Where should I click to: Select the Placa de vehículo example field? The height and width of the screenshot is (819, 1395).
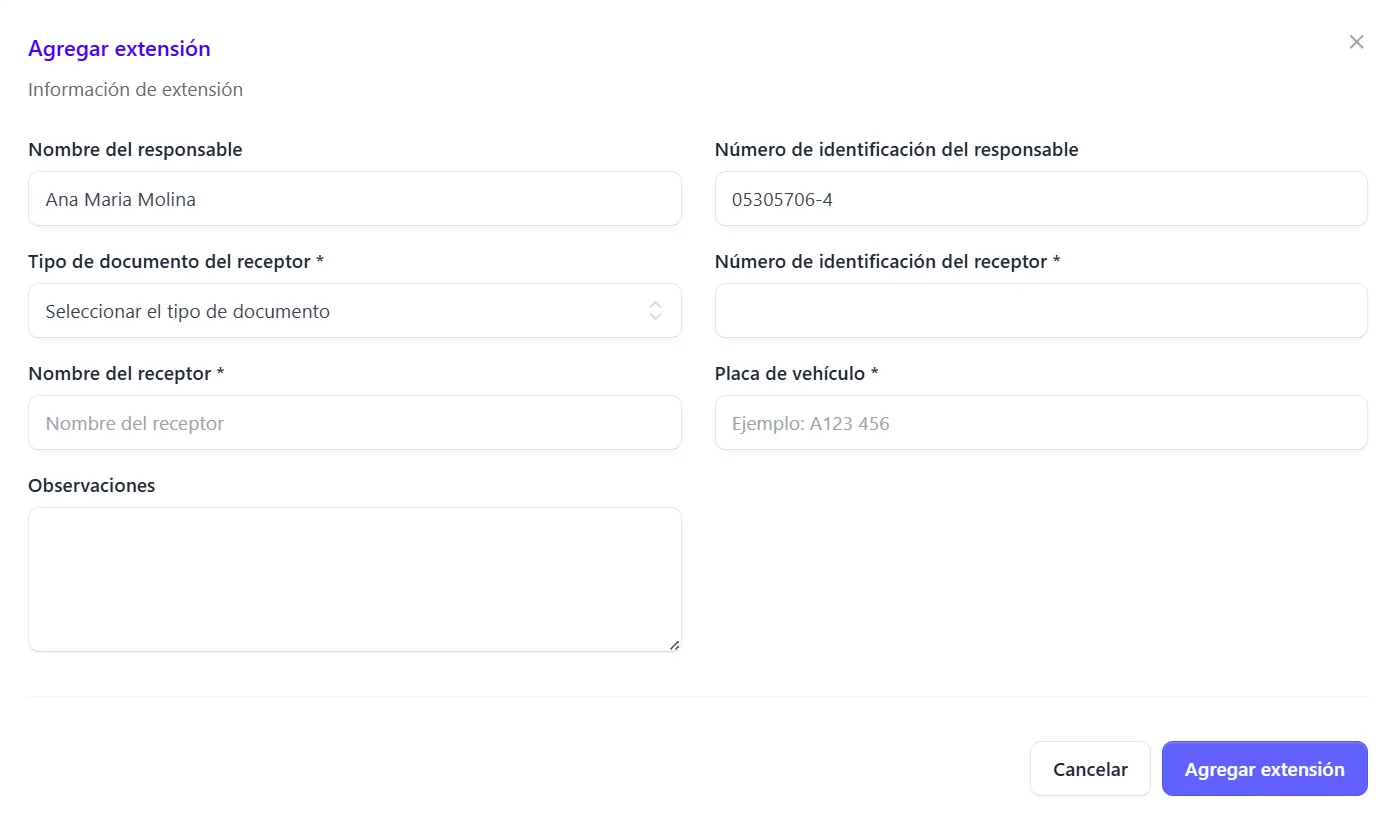coord(1041,423)
